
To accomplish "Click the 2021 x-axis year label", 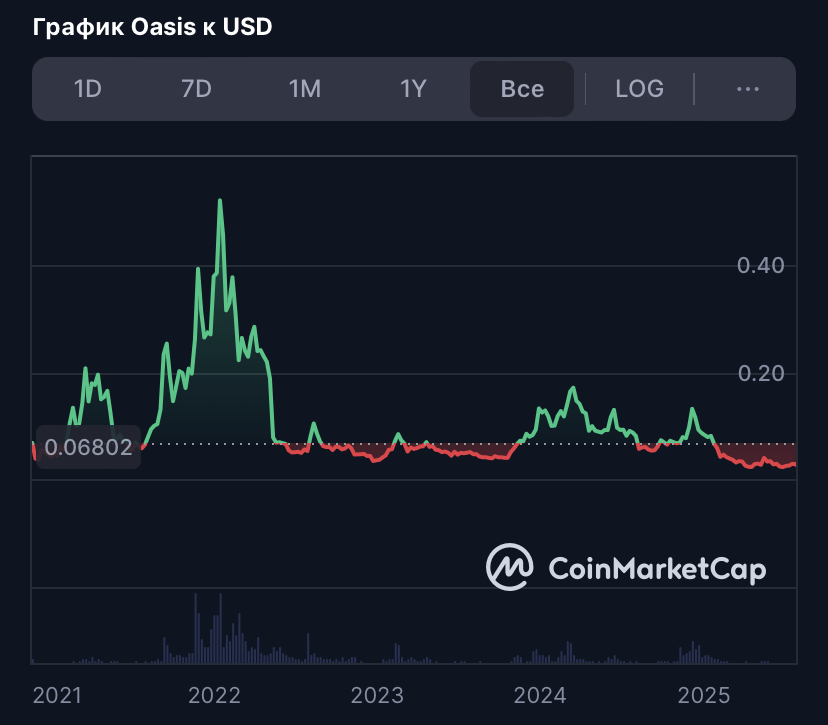I will tap(57, 695).
